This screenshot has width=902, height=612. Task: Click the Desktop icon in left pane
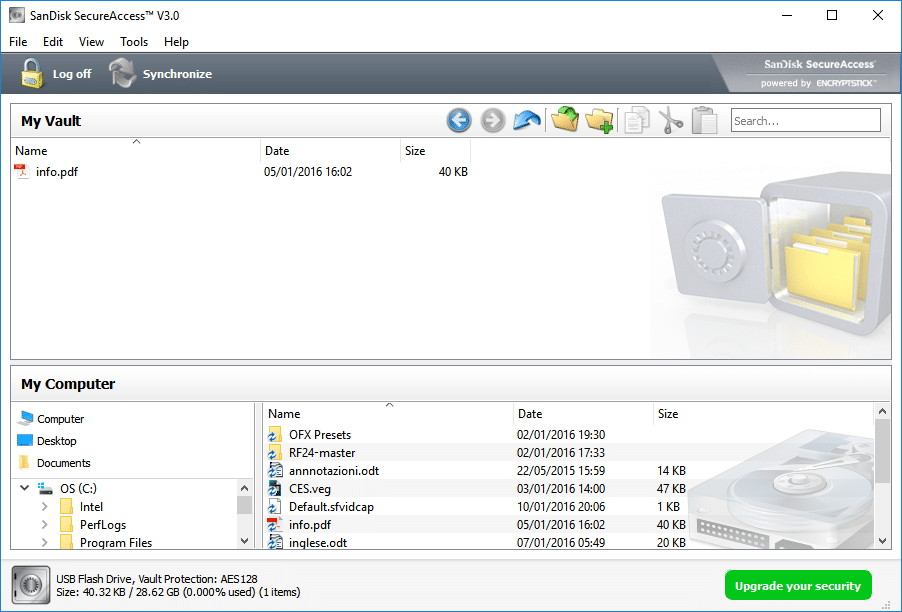click(25, 441)
